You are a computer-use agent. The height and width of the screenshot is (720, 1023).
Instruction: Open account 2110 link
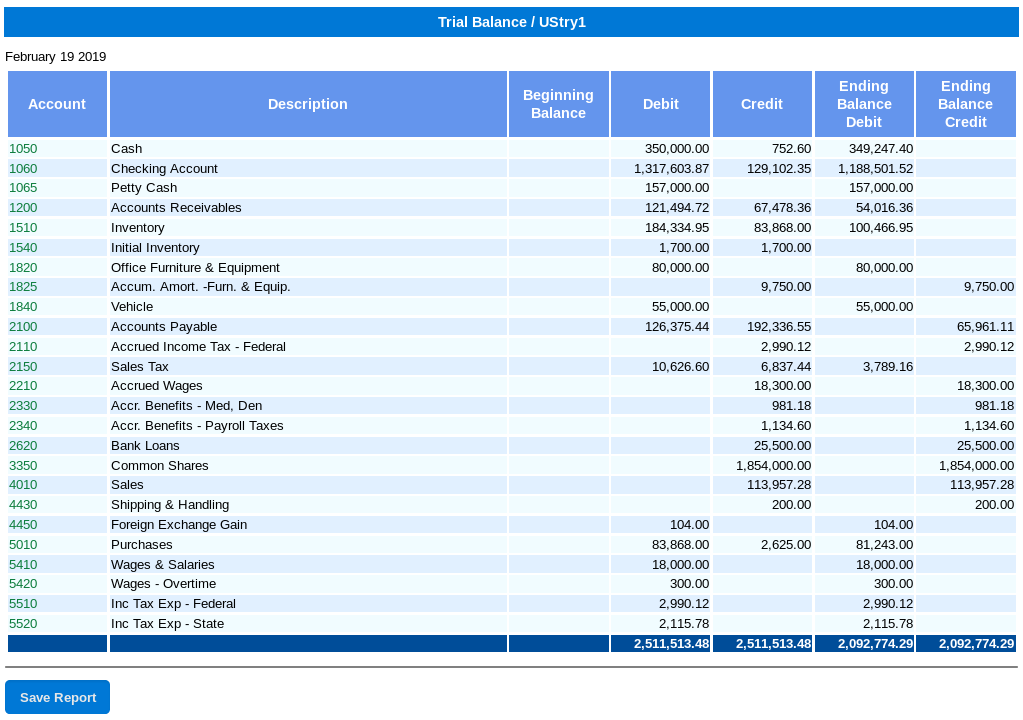[x=23, y=346]
